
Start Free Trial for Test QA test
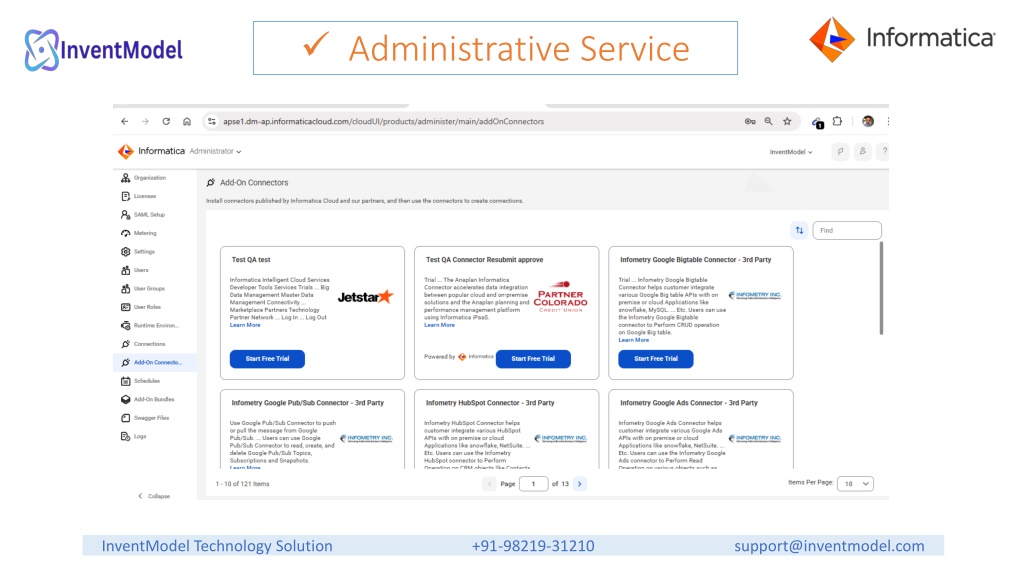(x=267, y=359)
